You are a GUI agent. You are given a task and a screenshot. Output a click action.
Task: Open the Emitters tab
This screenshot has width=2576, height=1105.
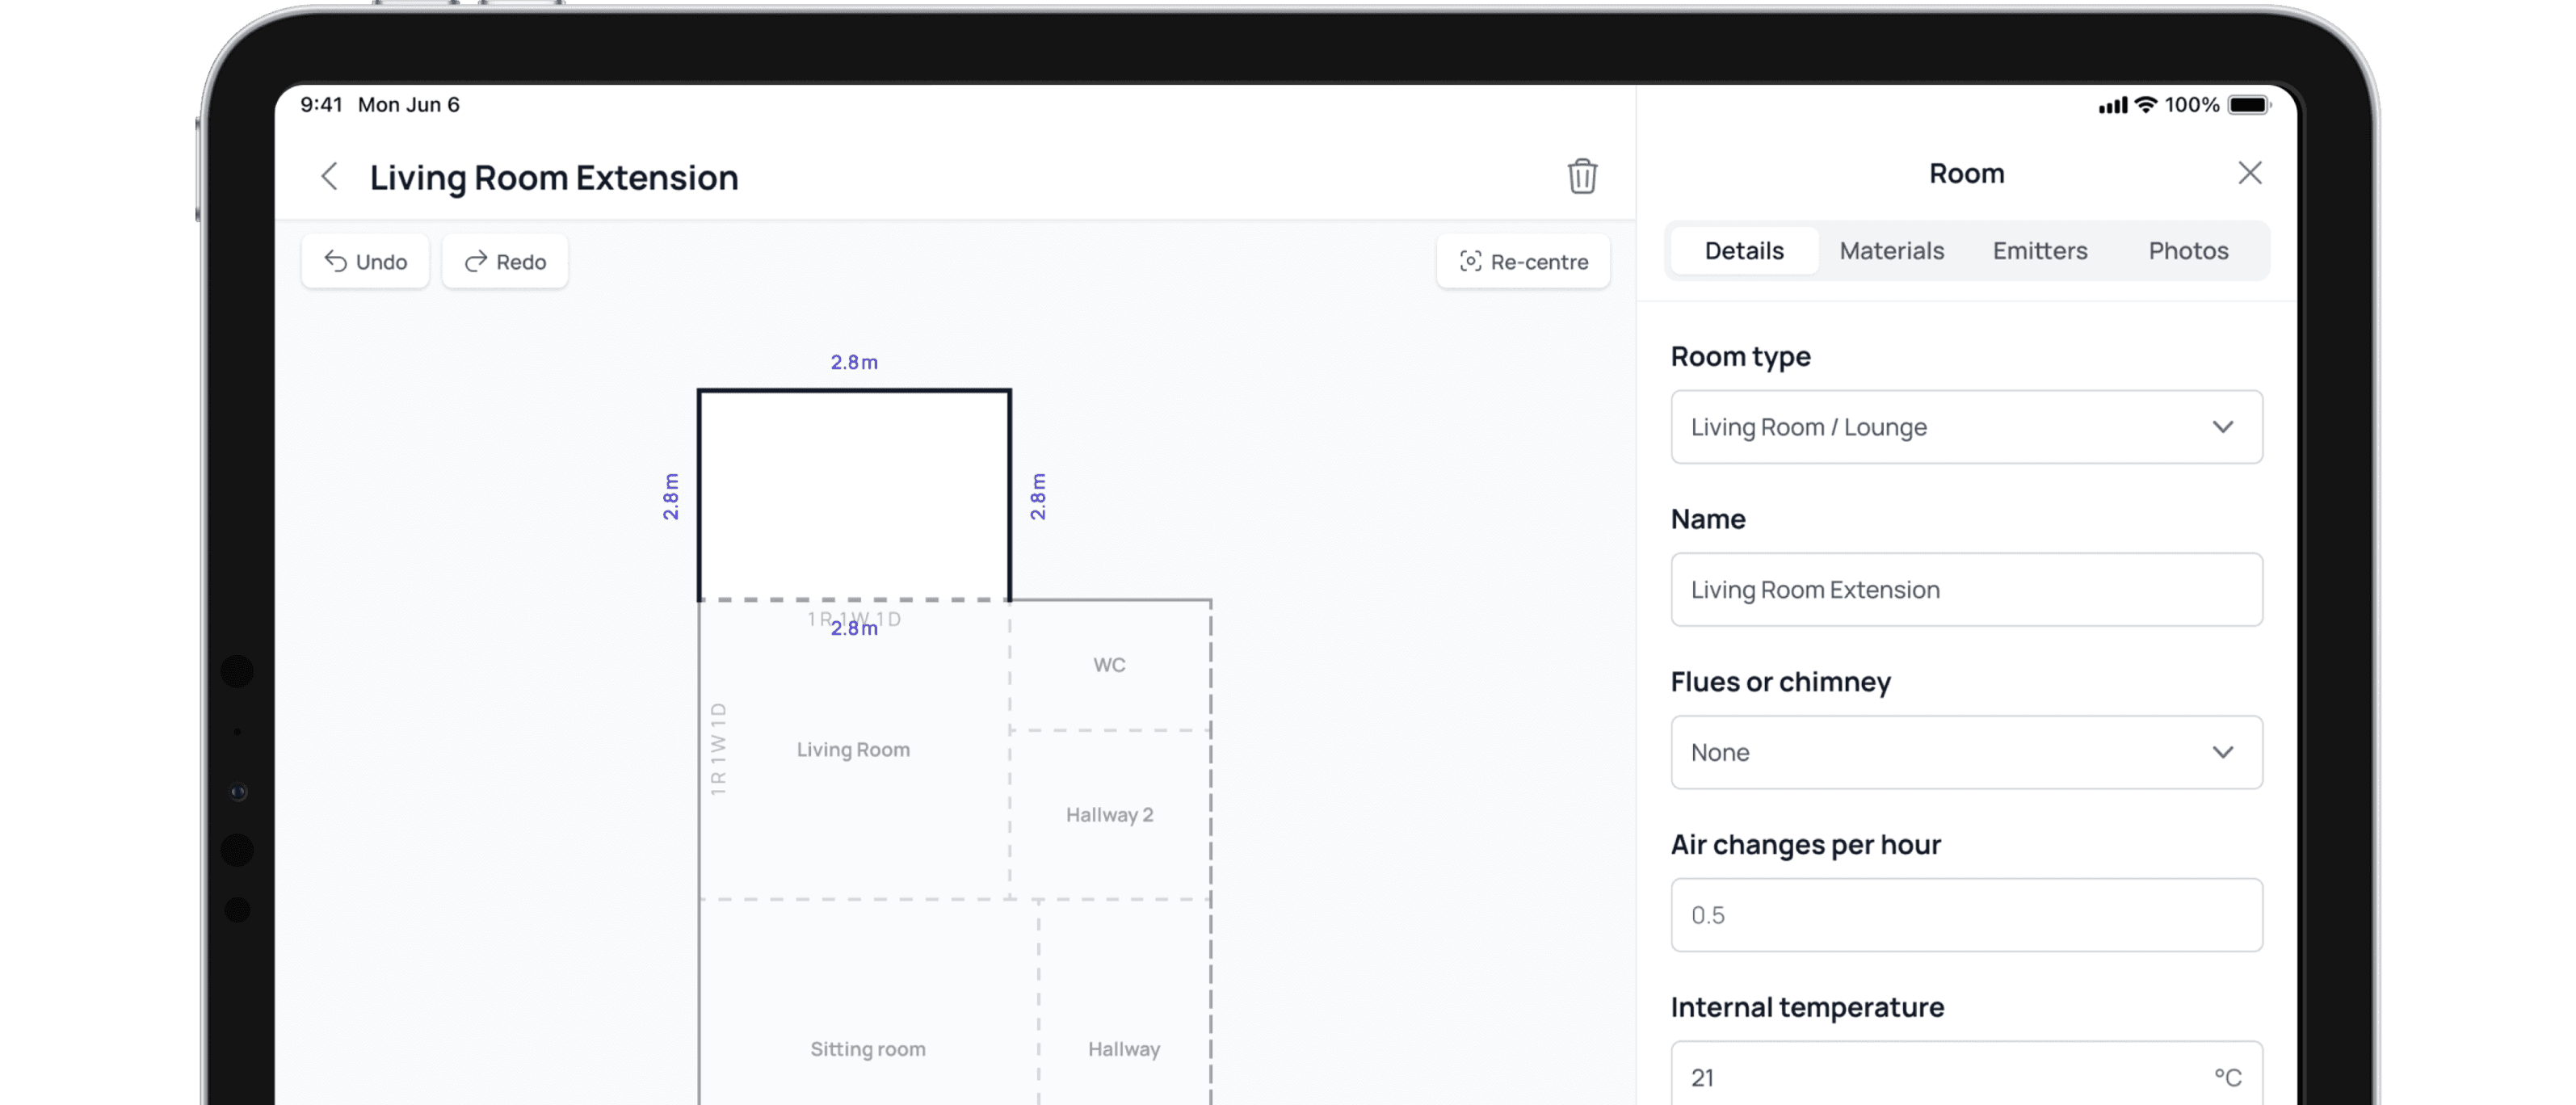2039,251
